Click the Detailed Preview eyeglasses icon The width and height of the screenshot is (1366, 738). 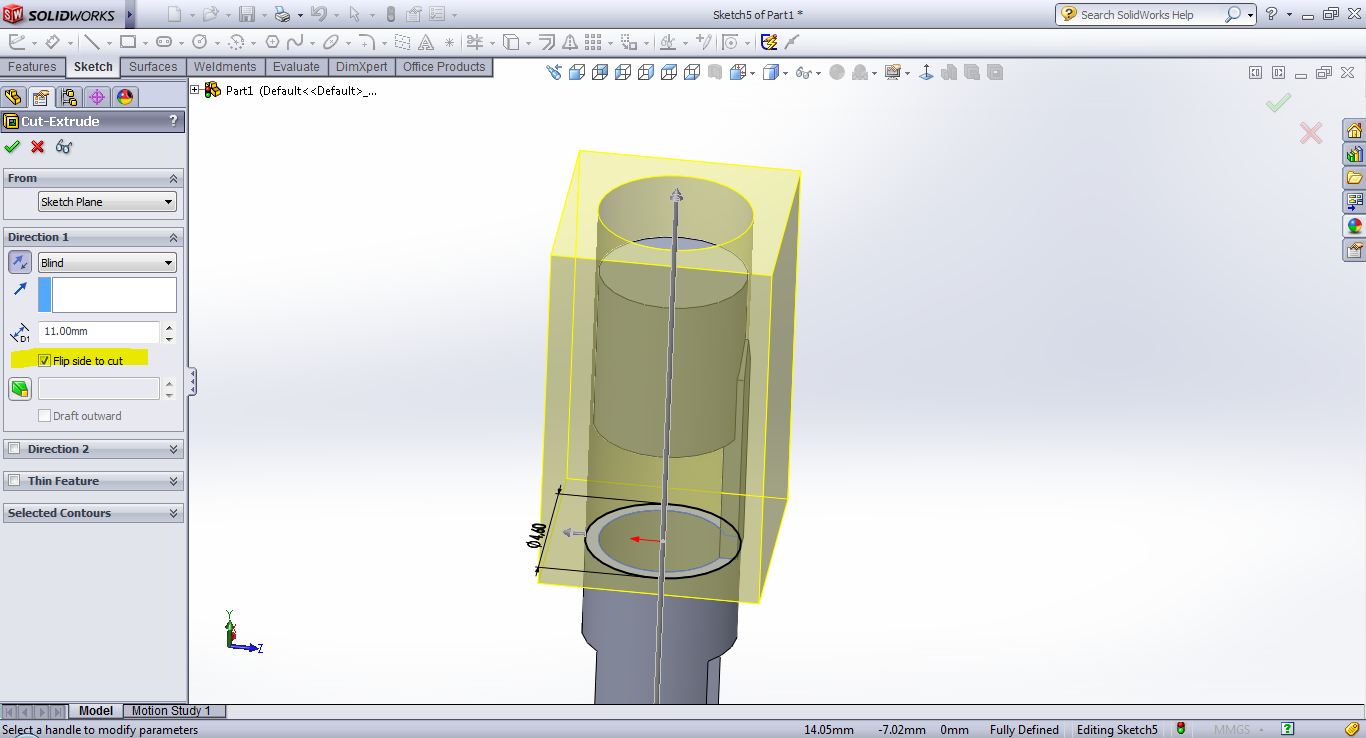point(64,147)
